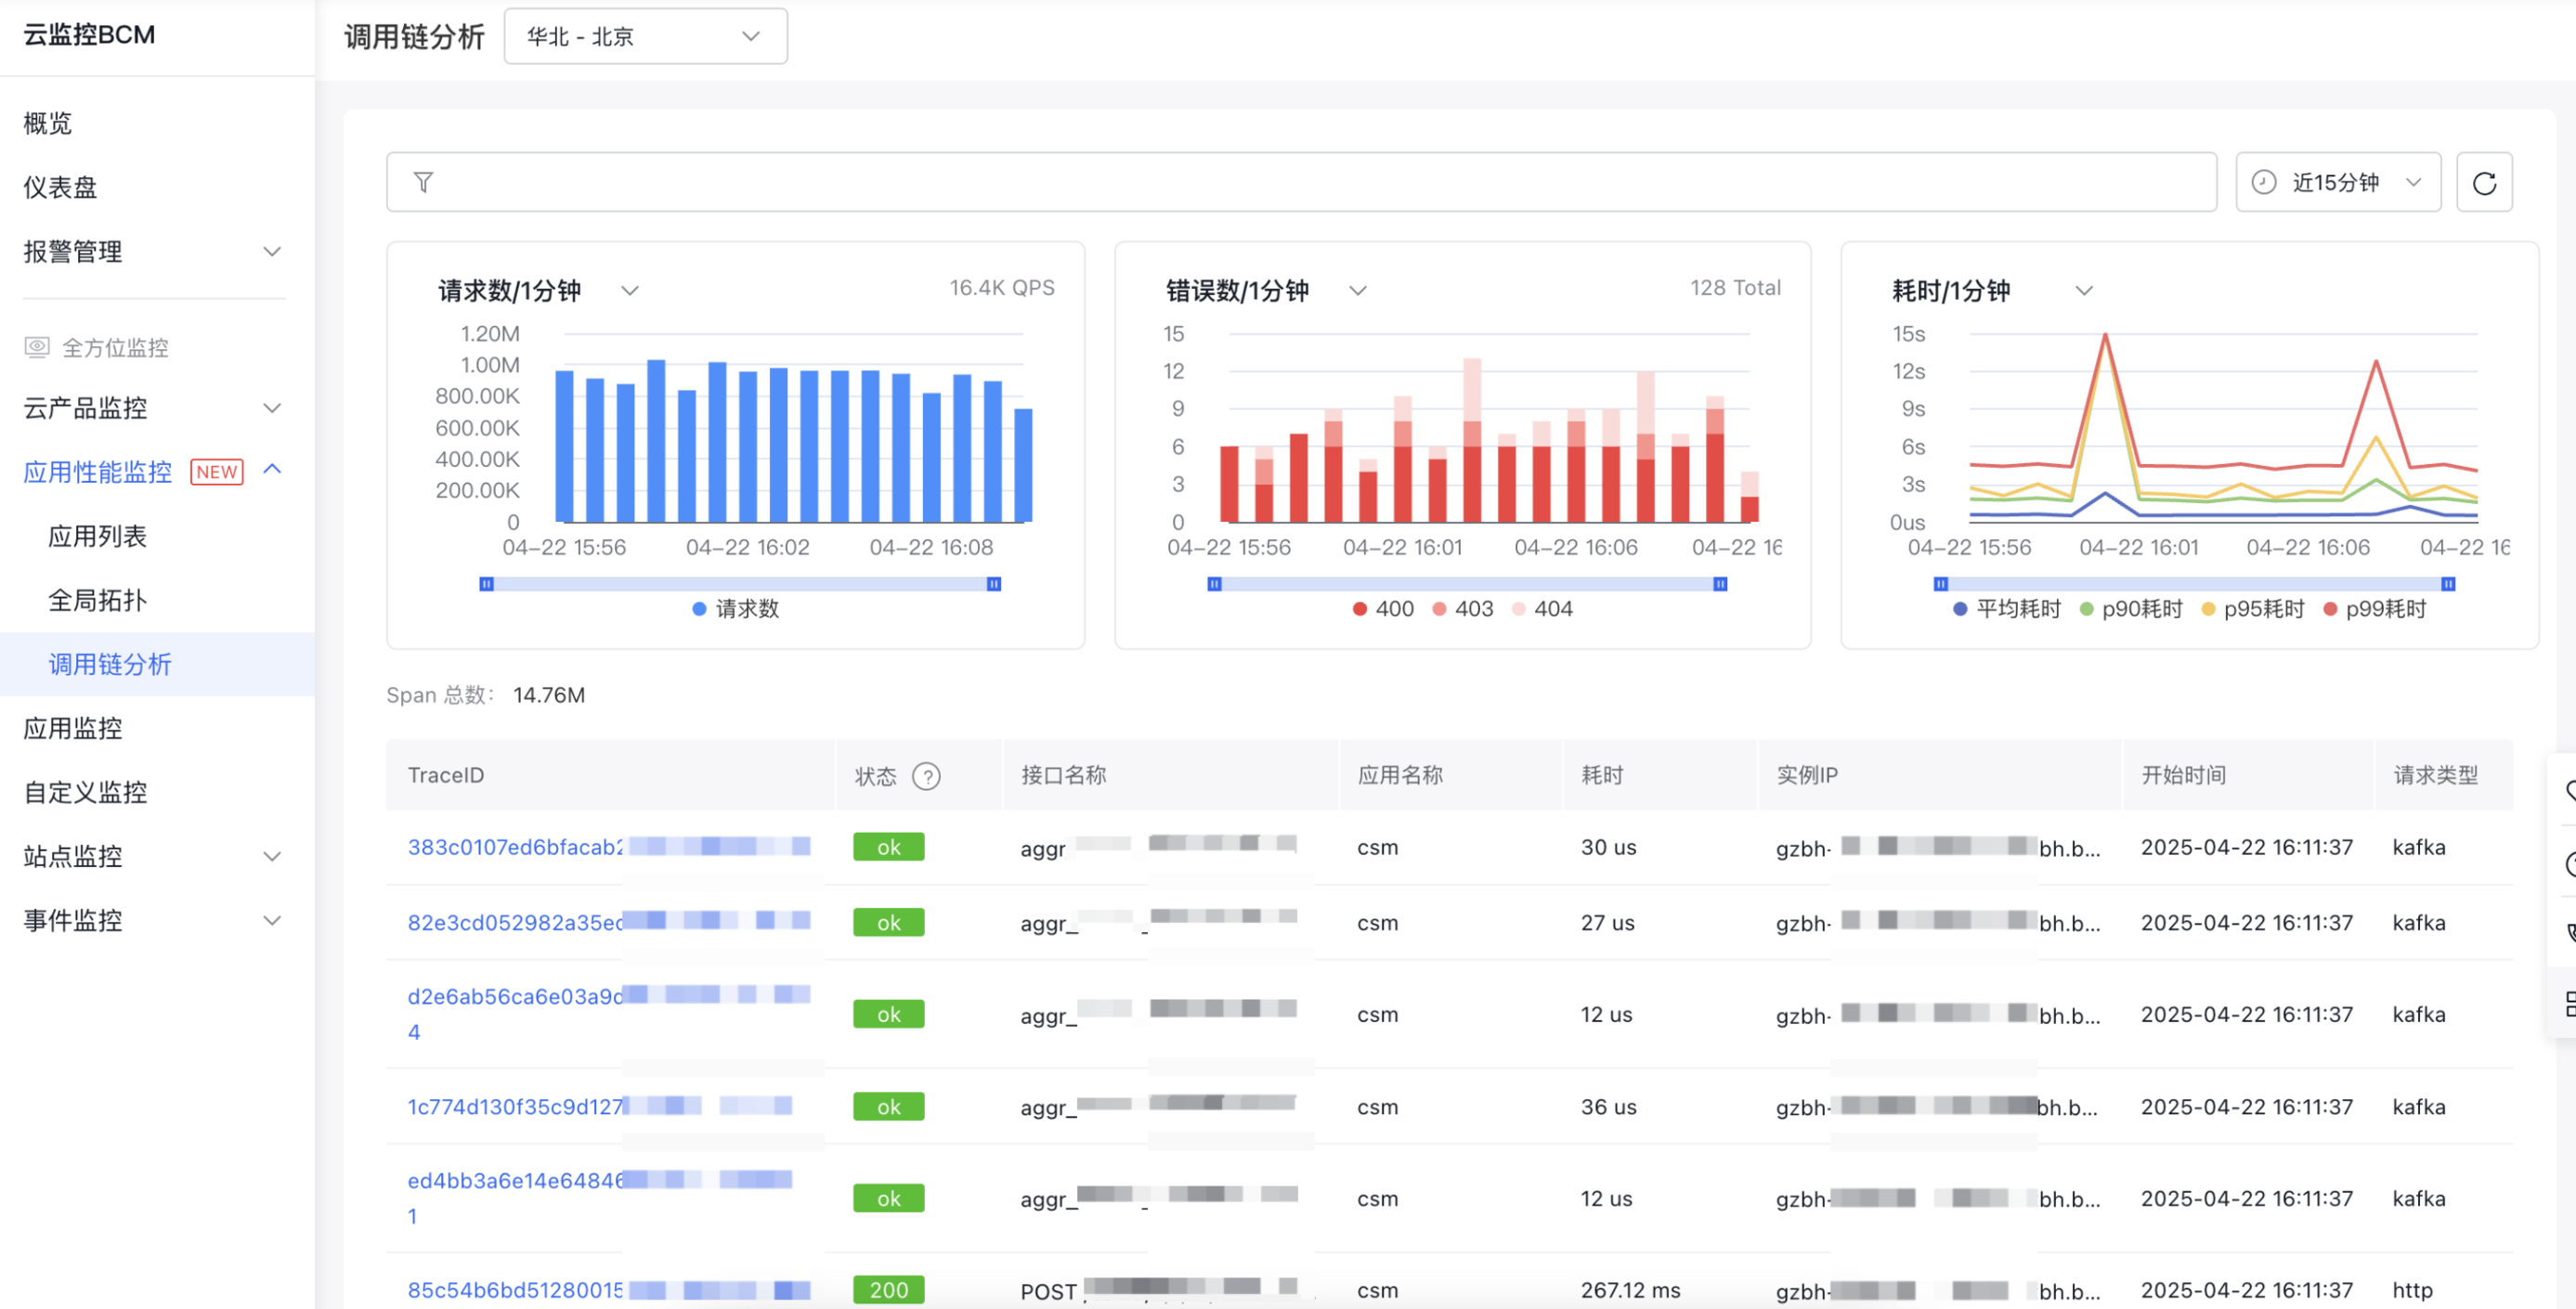Click the 开始时间 column header
The width and height of the screenshot is (2576, 1309).
tap(2184, 776)
